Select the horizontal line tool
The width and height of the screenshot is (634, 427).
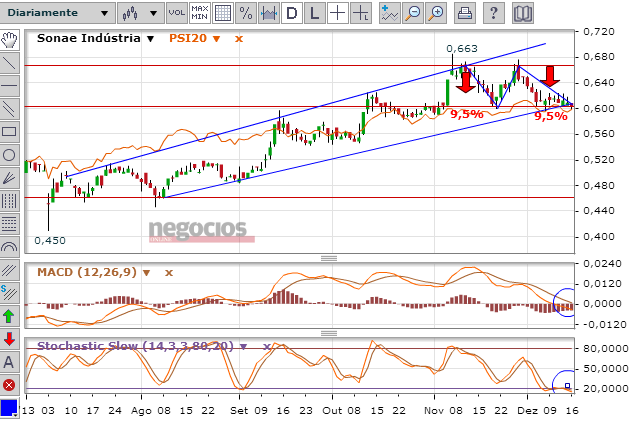click(9, 86)
